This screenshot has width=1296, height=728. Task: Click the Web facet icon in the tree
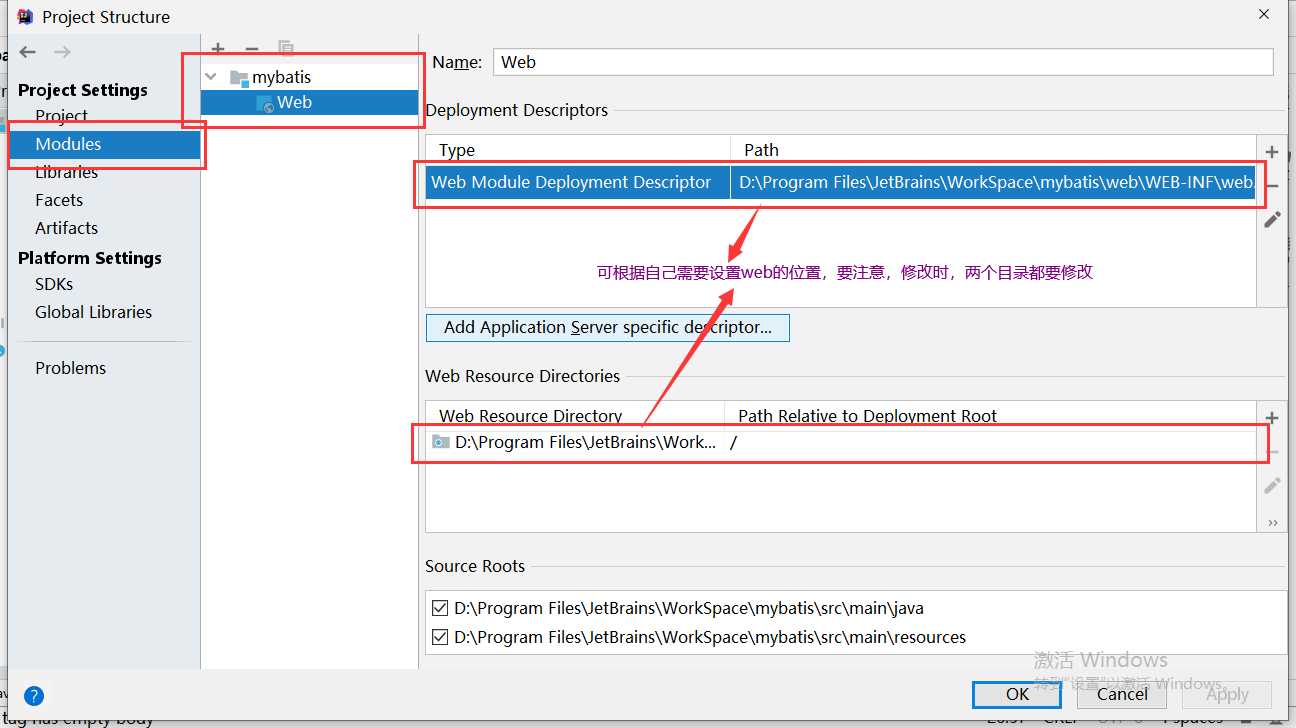265,103
